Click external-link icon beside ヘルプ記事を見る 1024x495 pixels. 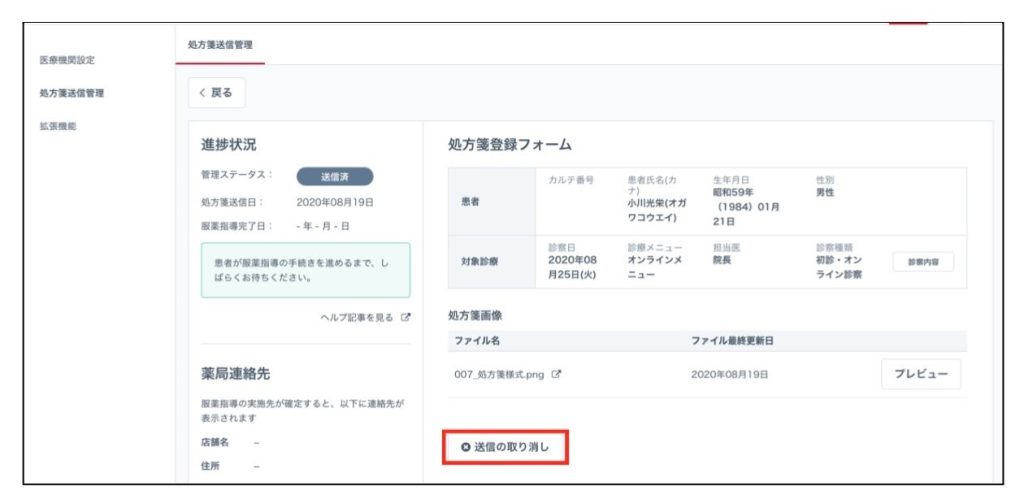tap(405, 318)
